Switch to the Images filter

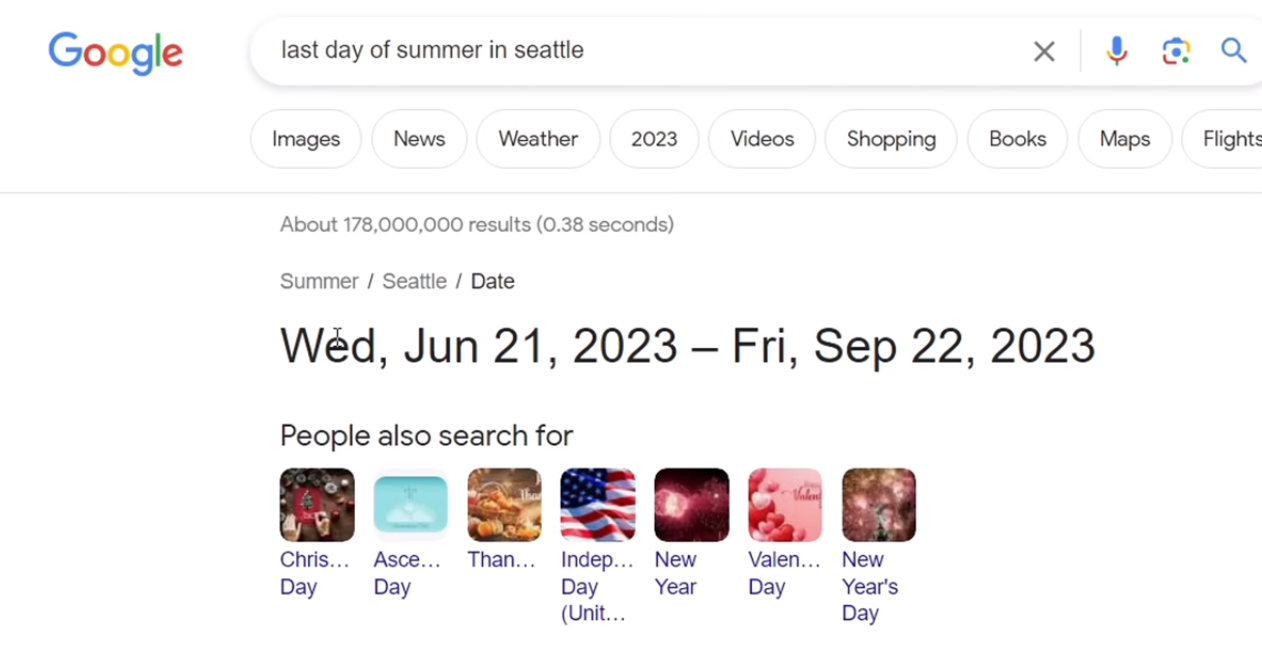[x=306, y=139]
